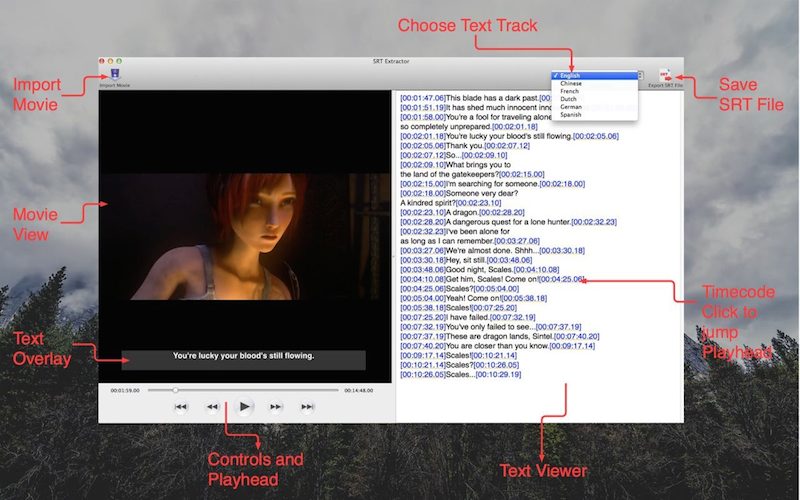Jump to timecode [00:10:26.05] before 'Scales...'
Screen dimensions: 800x500
tap(423, 374)
